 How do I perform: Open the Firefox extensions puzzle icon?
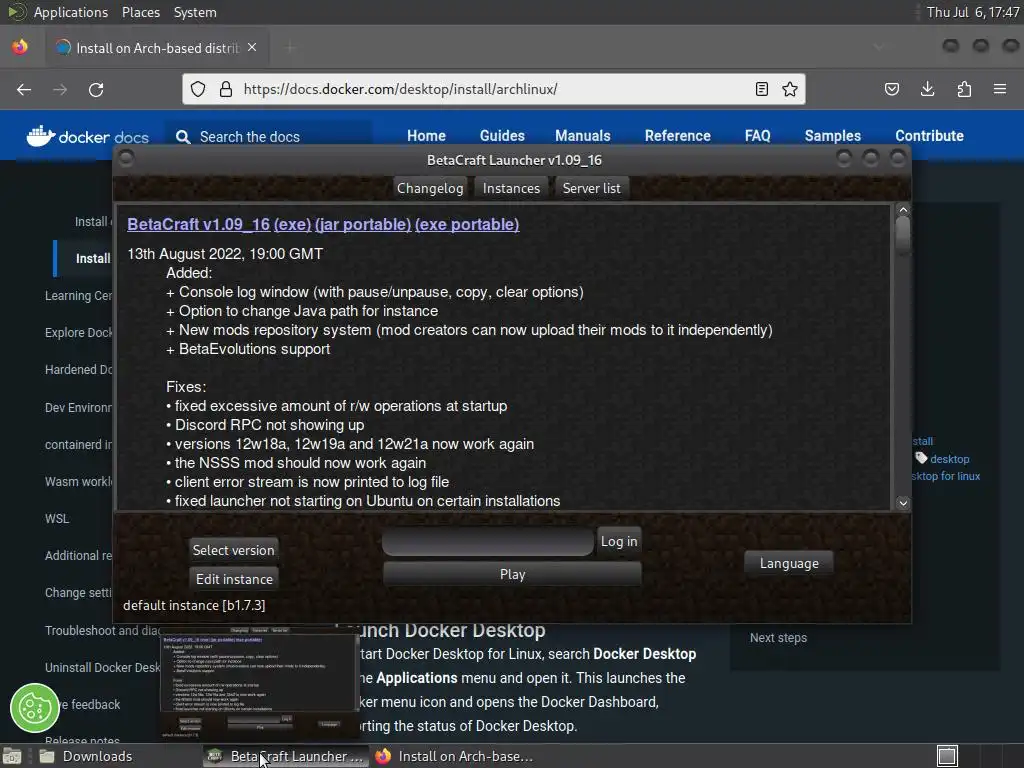click(x=964, y=89)
